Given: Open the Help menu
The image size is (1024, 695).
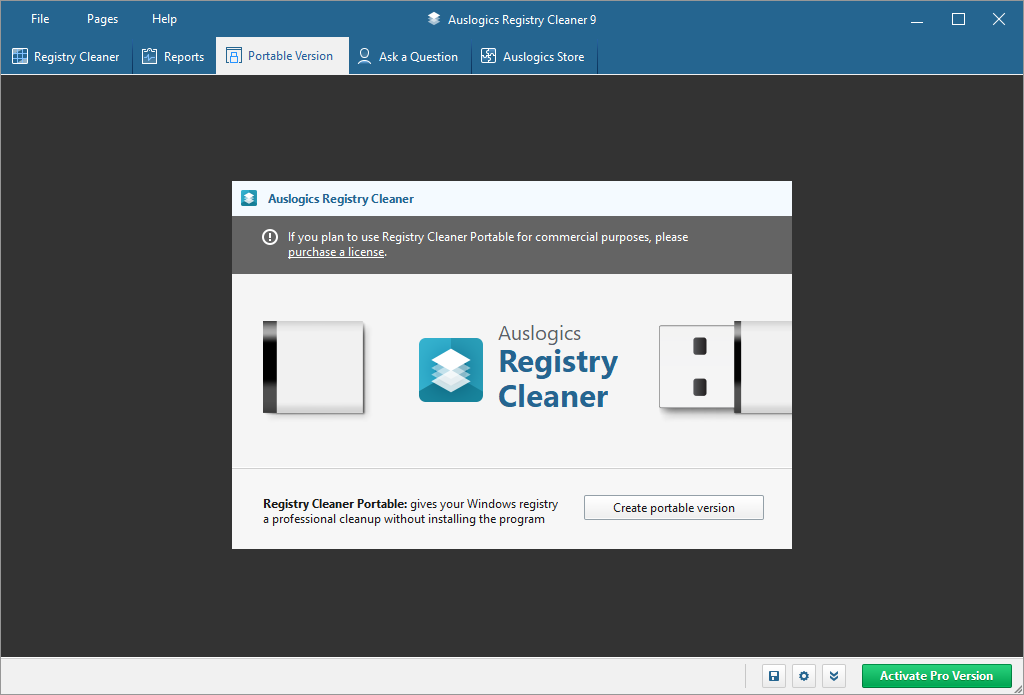Looking at the screenshot, I should 165,19.
